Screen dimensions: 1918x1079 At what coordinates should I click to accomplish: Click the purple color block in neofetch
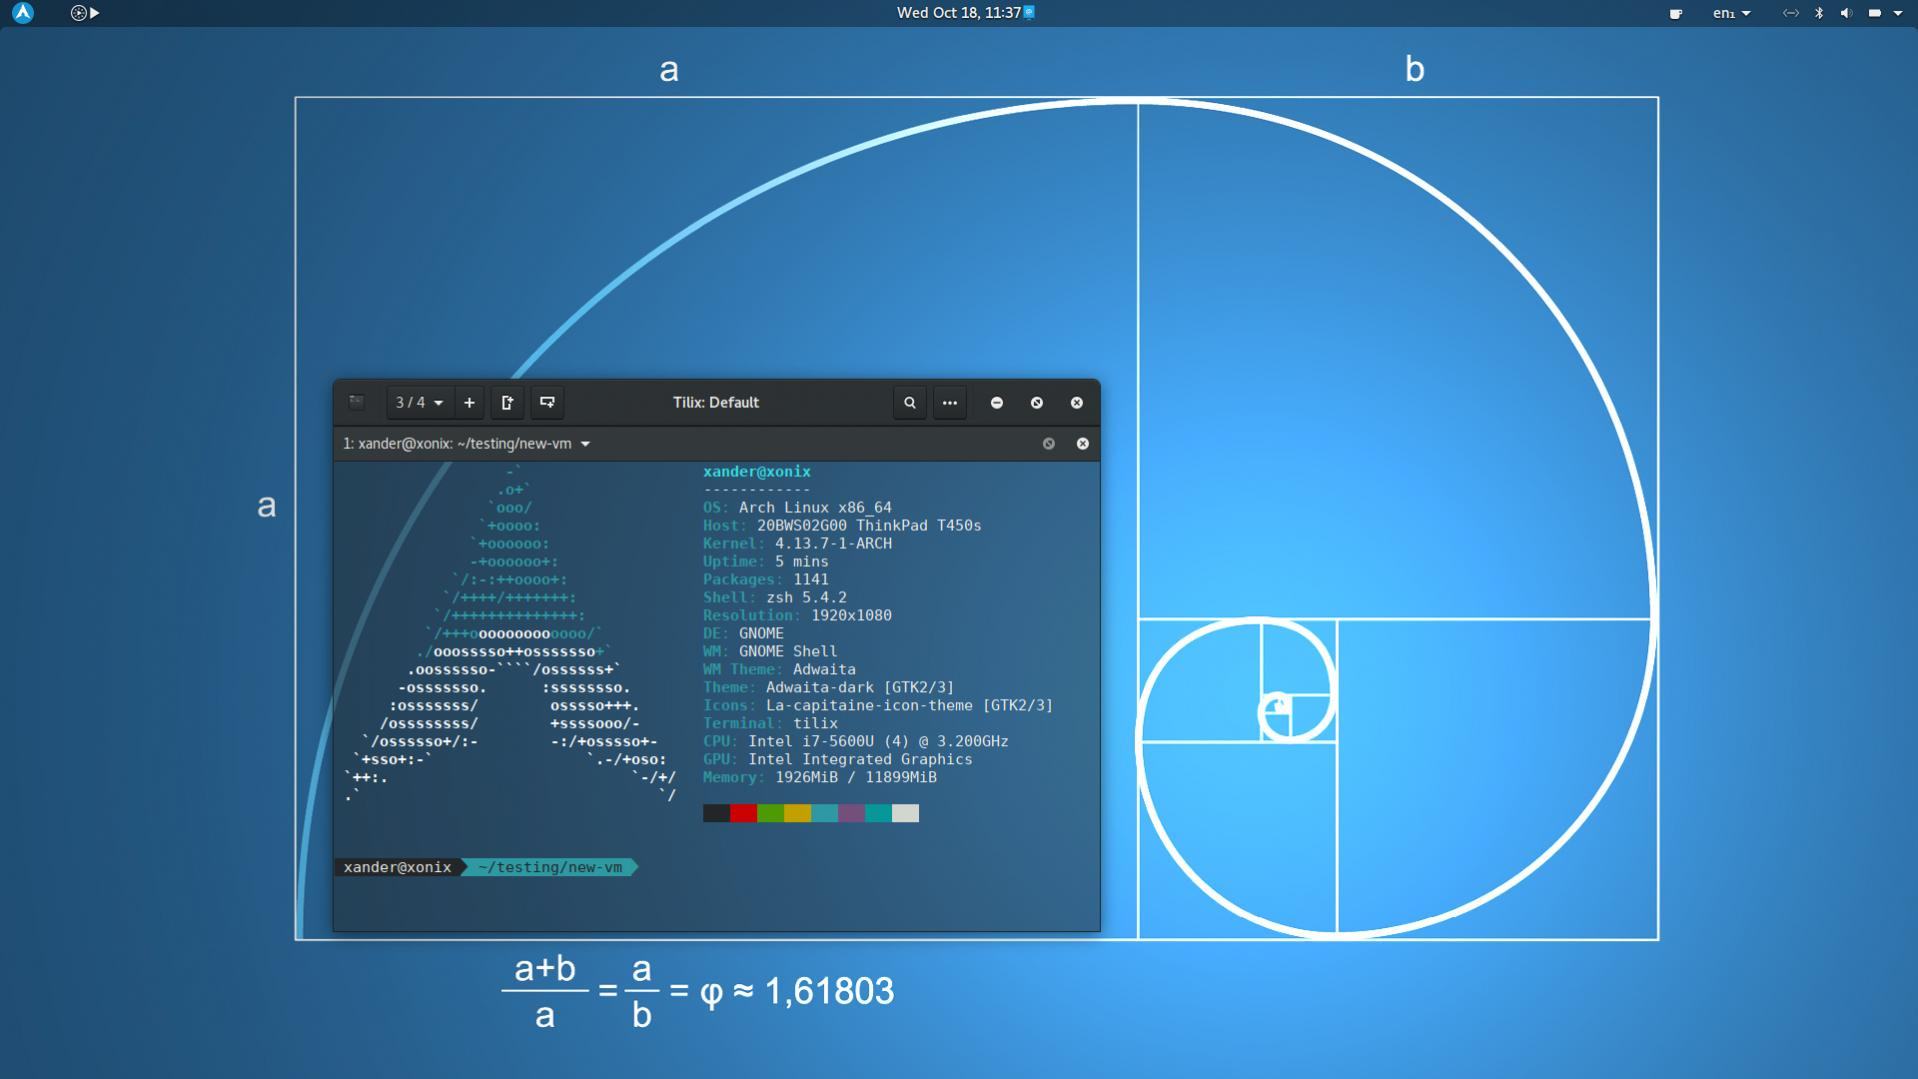tap(851, 813)
